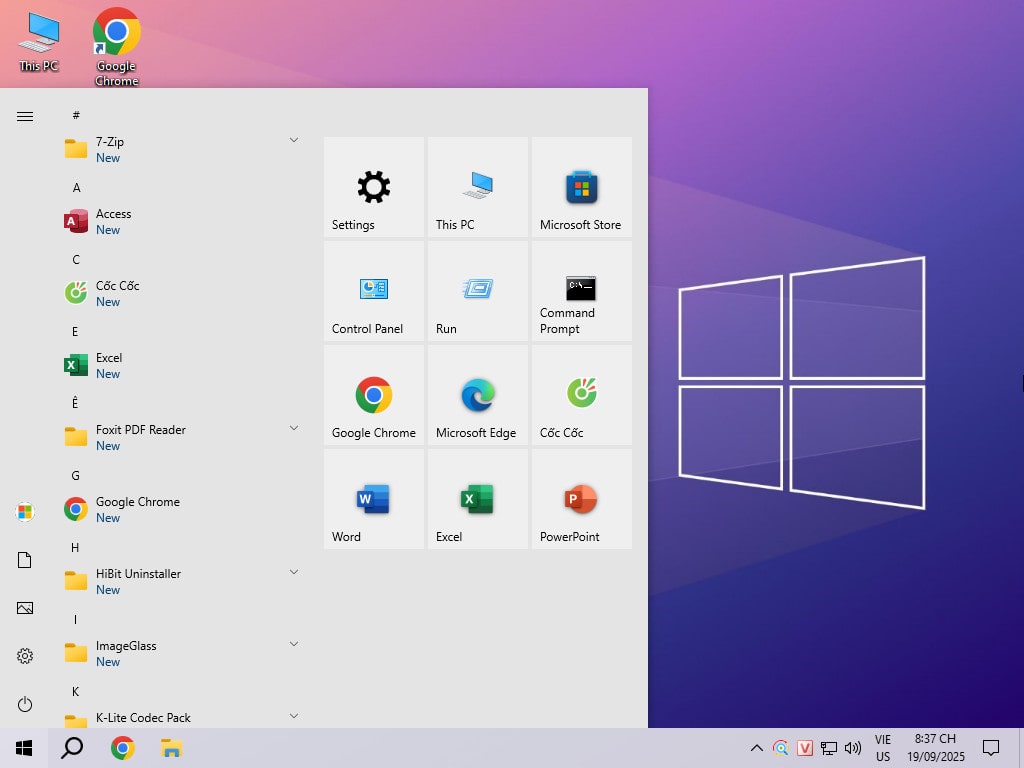Open Access from the app list
The width and height of the screenshot is (1024, 768).
point(182,221)
